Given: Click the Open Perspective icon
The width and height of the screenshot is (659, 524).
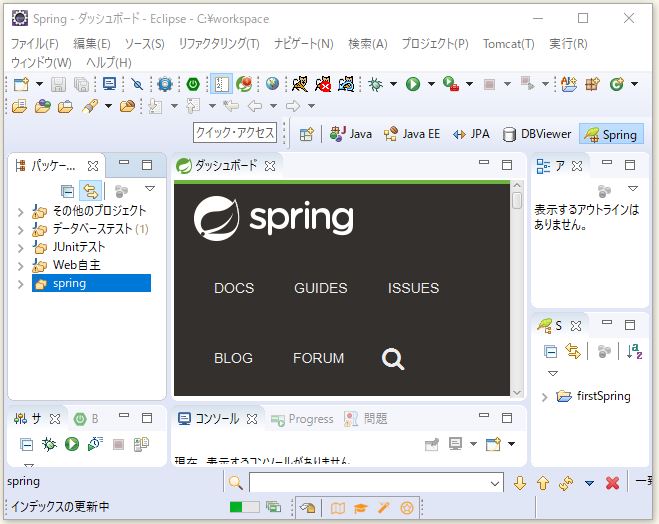Looking at the screenshot, I should pos(307,134).
